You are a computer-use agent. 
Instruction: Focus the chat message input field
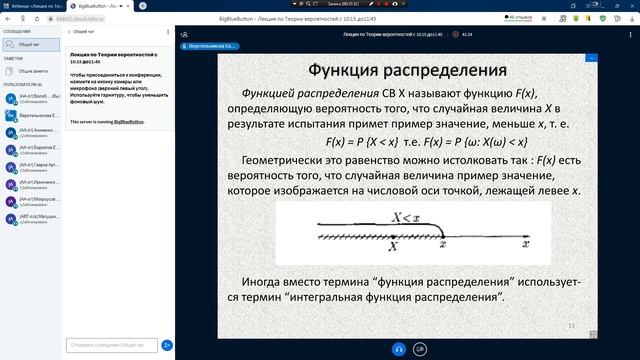click(112, 345)
